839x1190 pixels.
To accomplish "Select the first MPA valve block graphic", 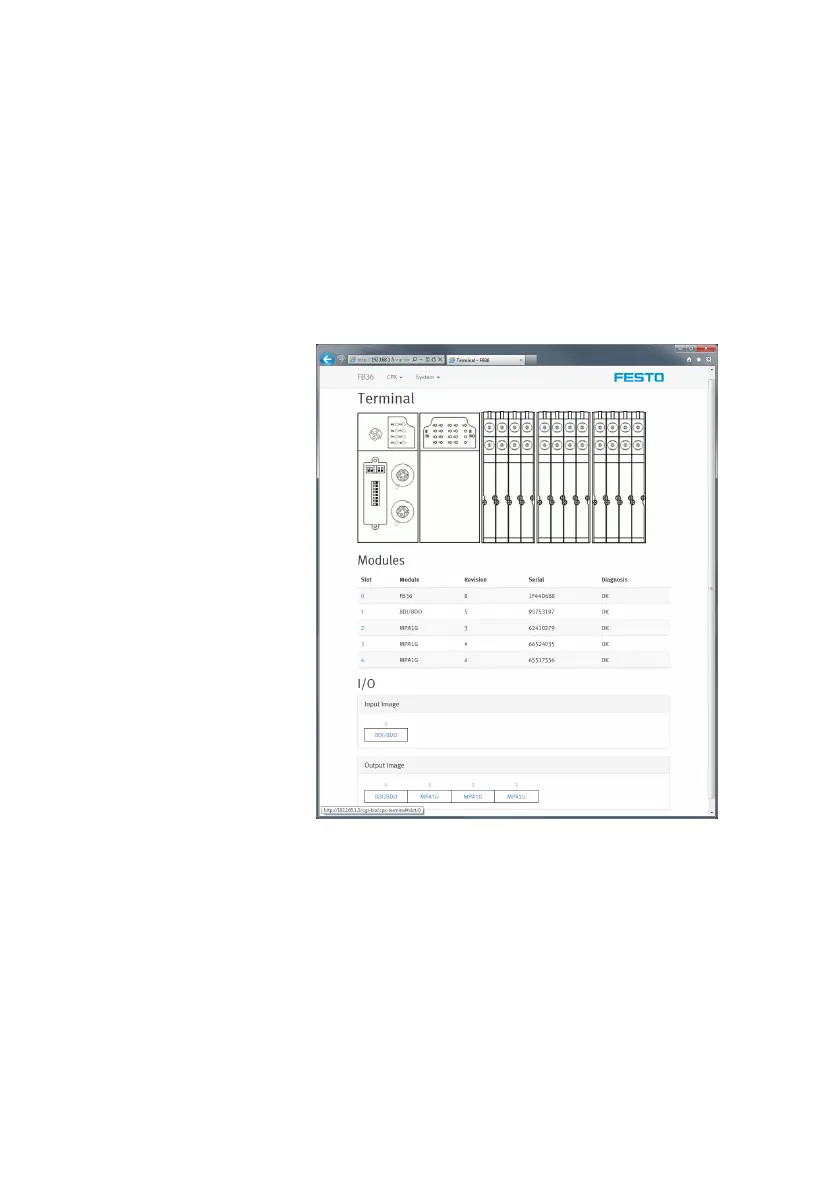I will coord(508,477).
